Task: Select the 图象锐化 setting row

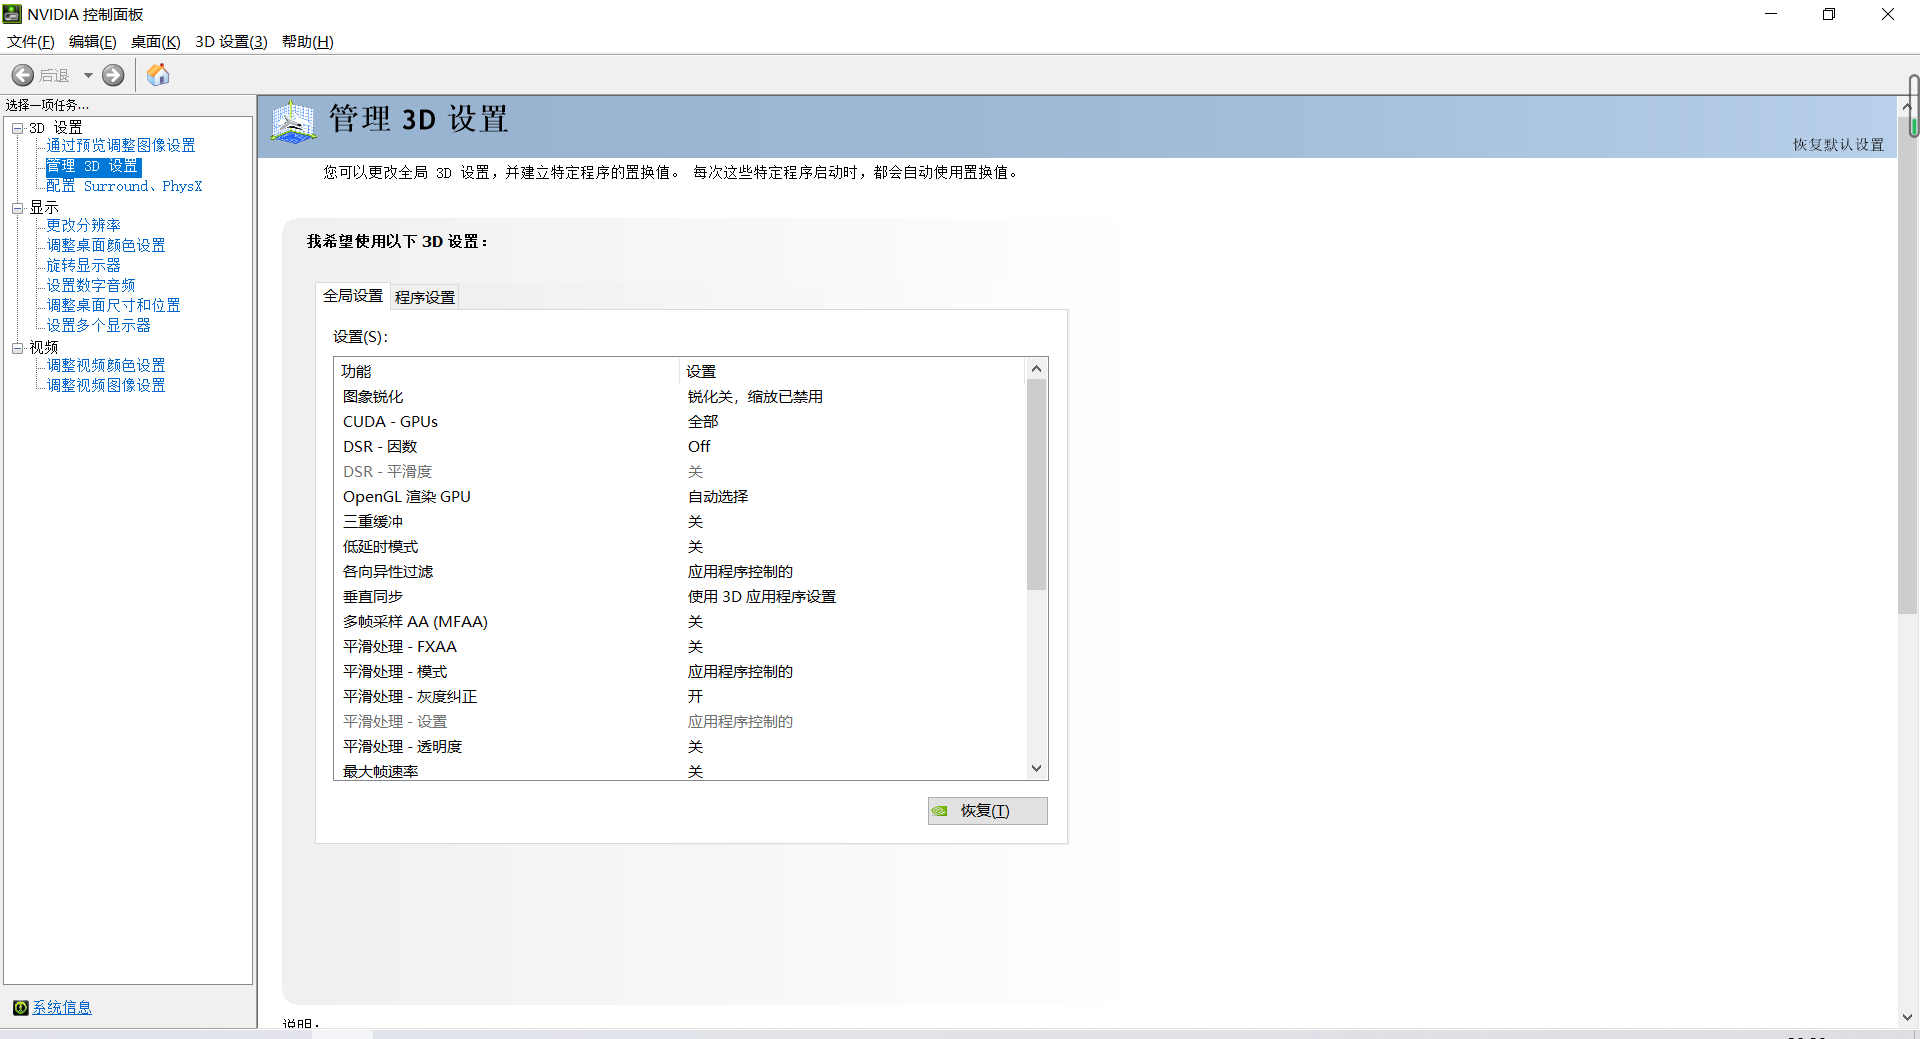Action: tap(681, 396)
